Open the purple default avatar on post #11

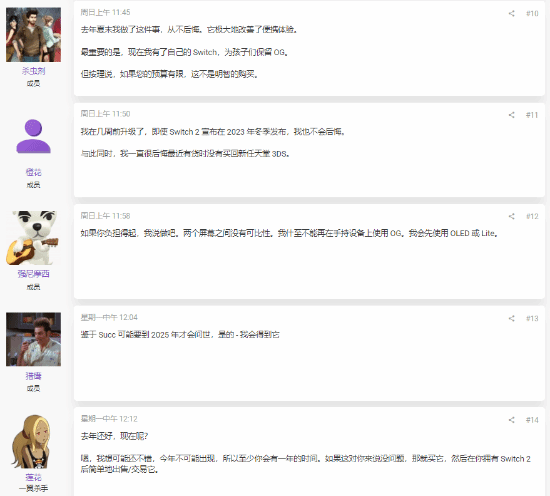tap(33, 136)
